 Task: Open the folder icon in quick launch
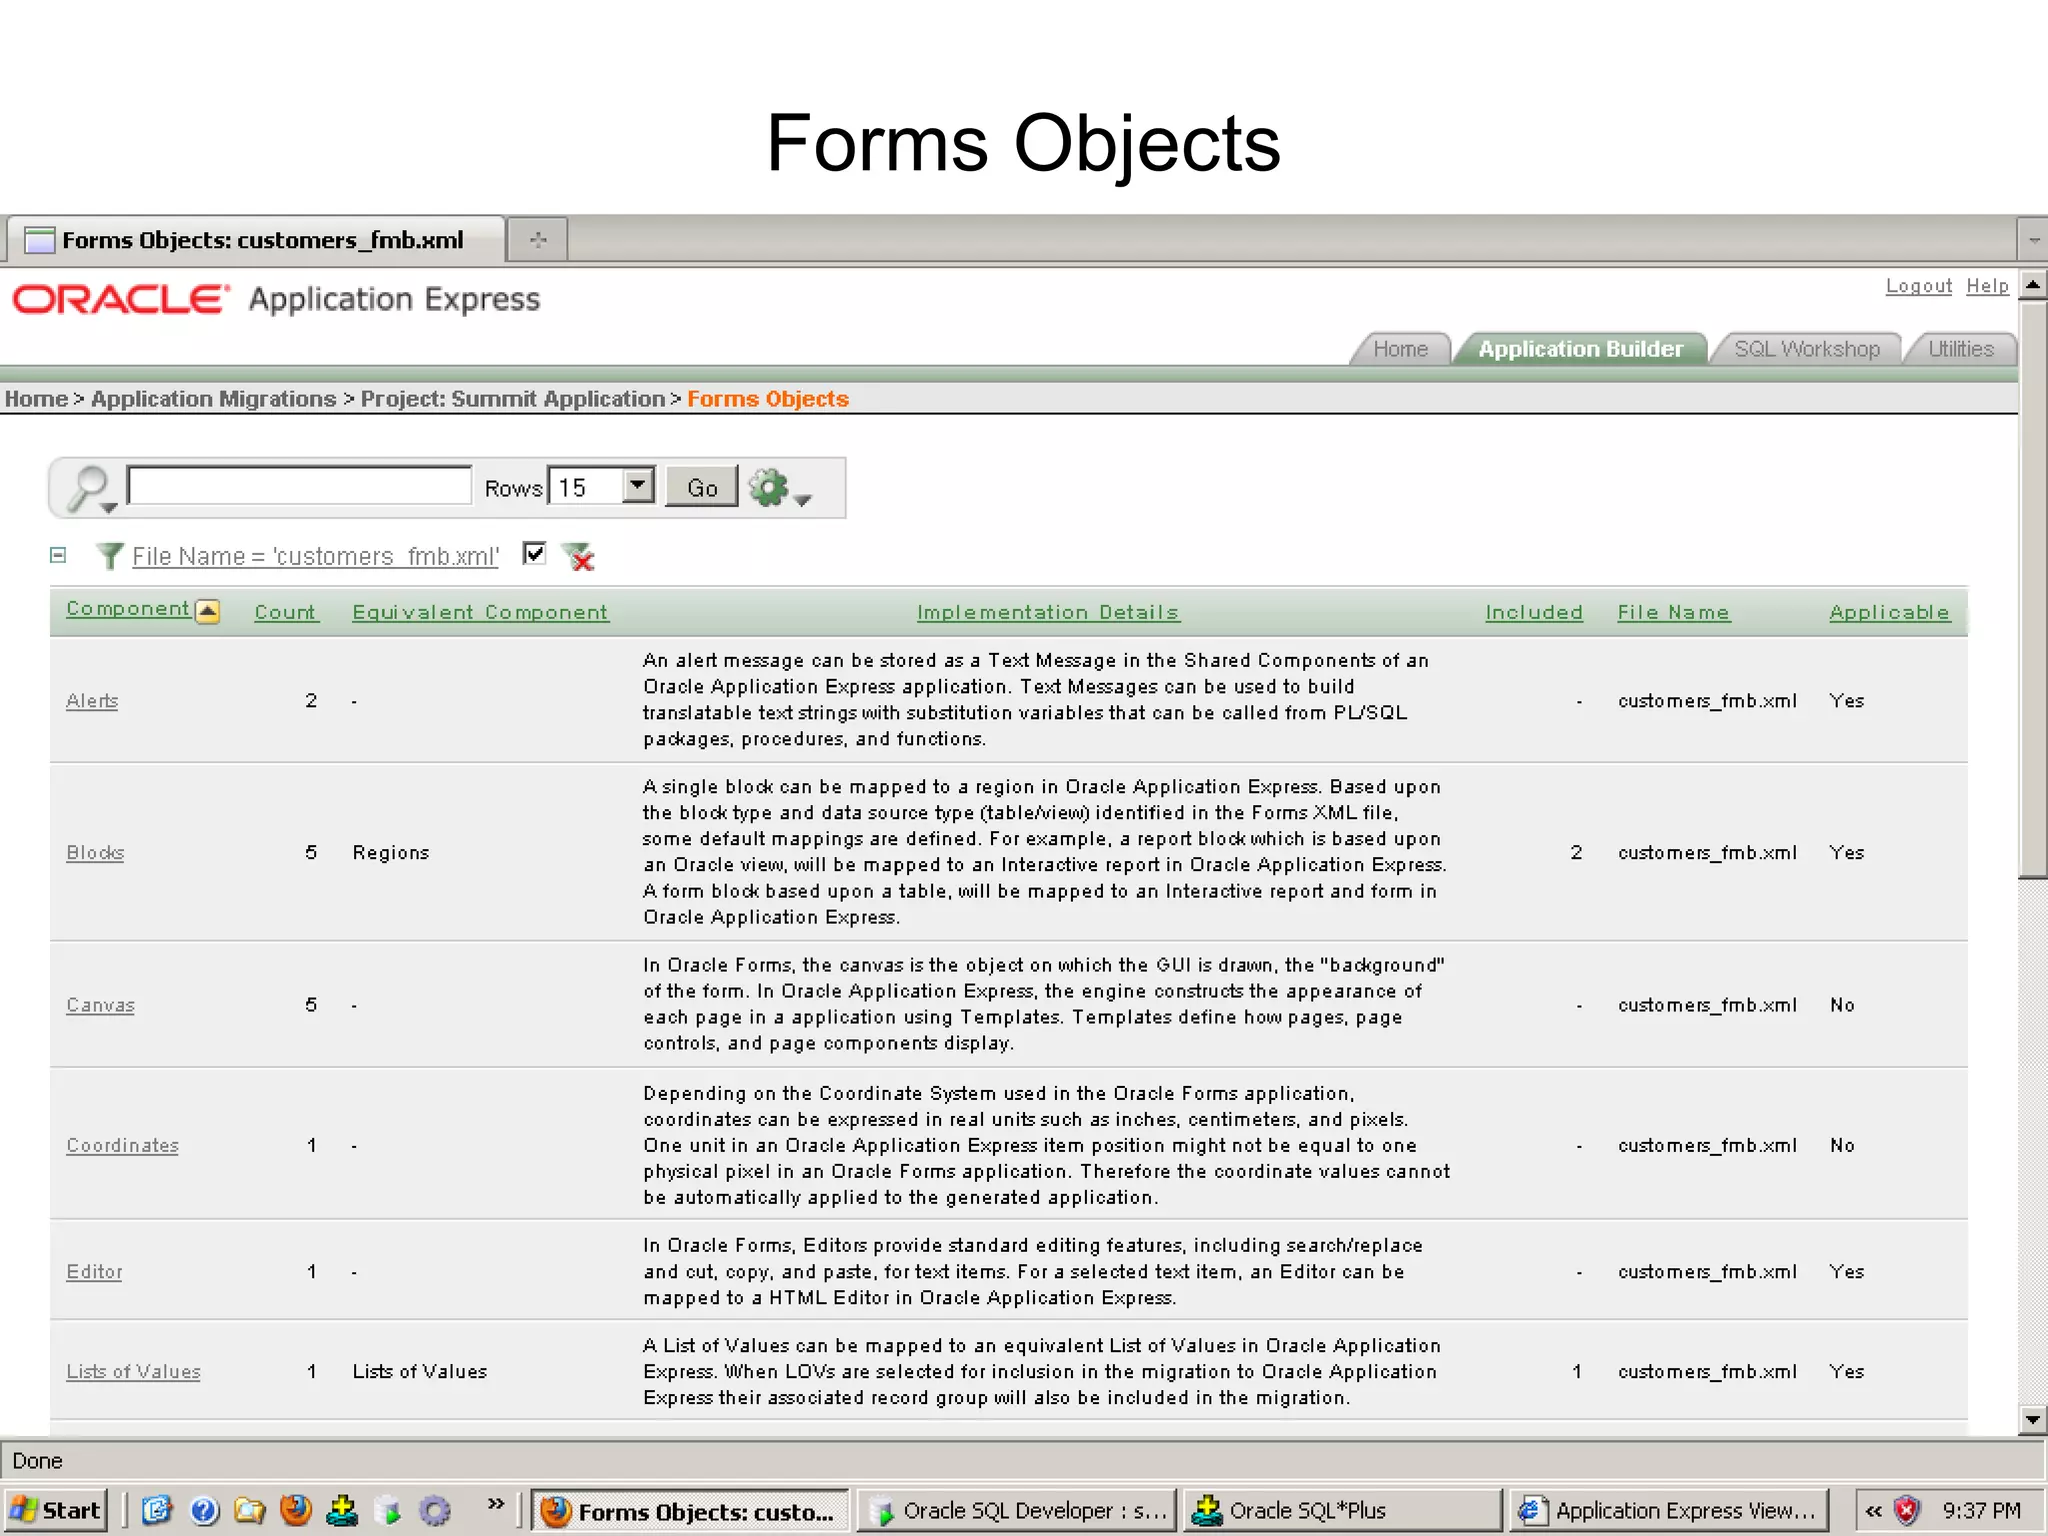point(250,1510)
